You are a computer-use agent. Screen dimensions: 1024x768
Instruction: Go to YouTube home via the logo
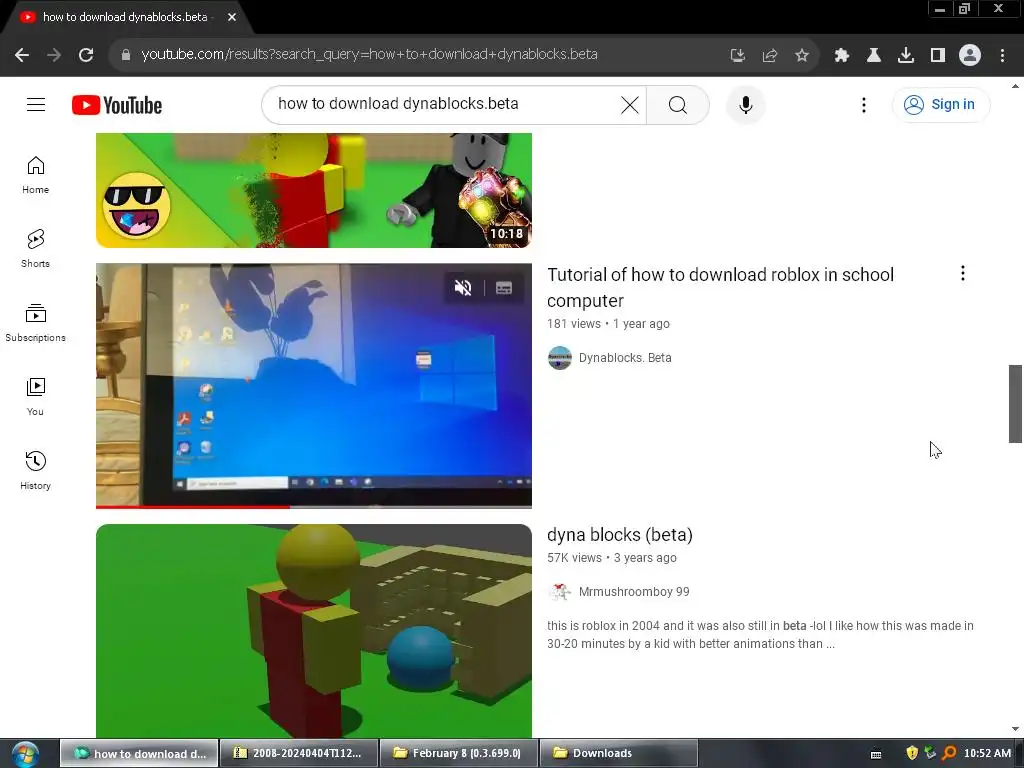coord(117,105)
